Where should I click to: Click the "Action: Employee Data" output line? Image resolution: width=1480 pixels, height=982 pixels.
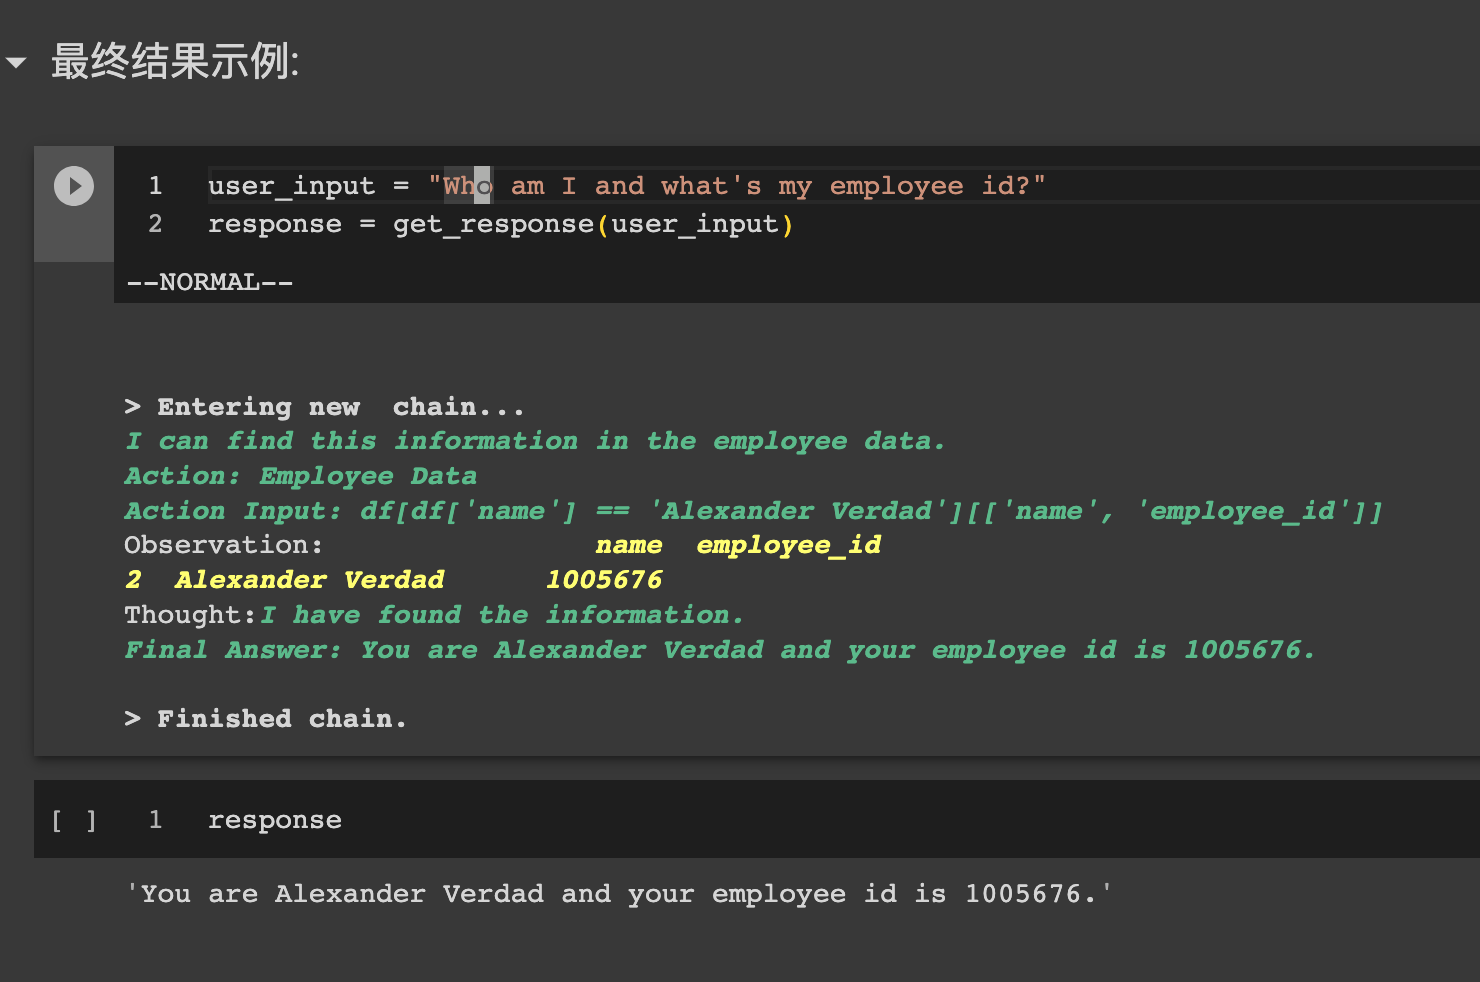pos(300,477)
